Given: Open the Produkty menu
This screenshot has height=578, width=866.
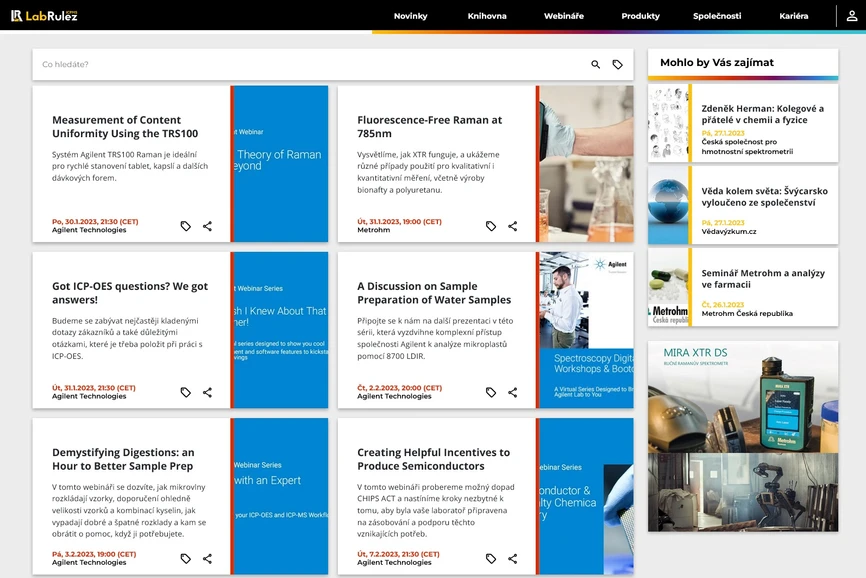Looking at the screenshot, I should [641, 16].
